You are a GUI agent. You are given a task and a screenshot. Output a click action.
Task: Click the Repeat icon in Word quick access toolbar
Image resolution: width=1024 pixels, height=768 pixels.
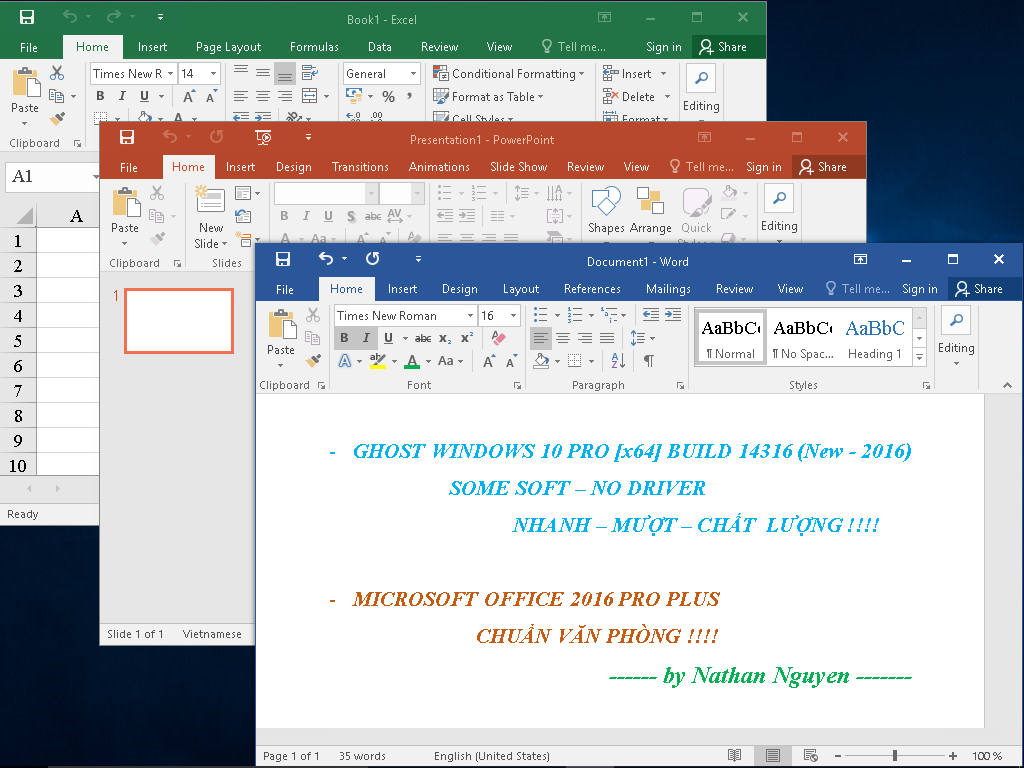[x=372, y=259]
